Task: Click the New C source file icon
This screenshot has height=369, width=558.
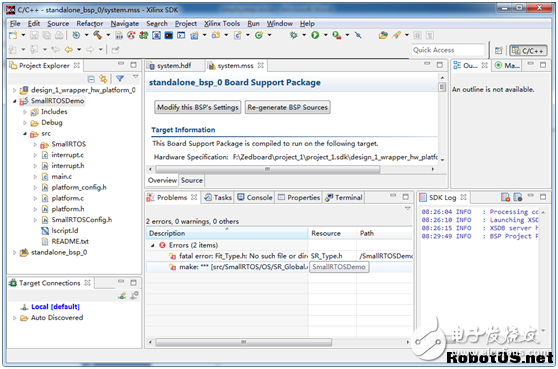Action: [x=237, y=35]
